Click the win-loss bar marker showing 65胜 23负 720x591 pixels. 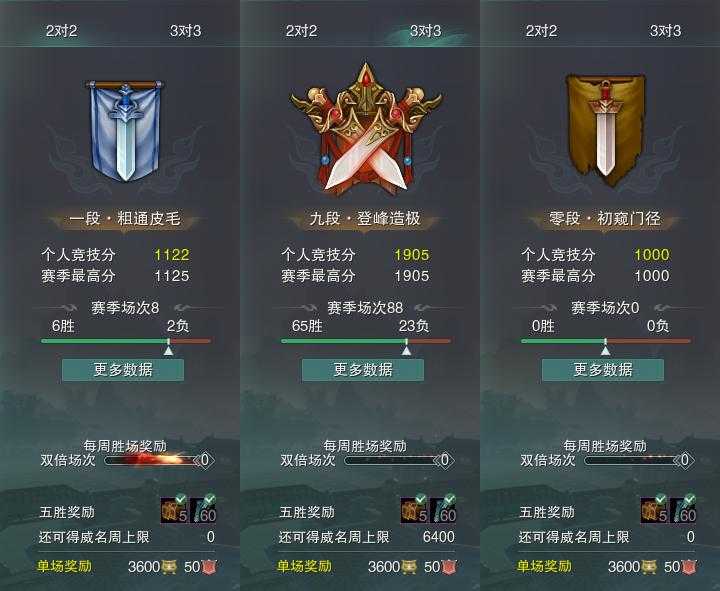pos(406,348)
